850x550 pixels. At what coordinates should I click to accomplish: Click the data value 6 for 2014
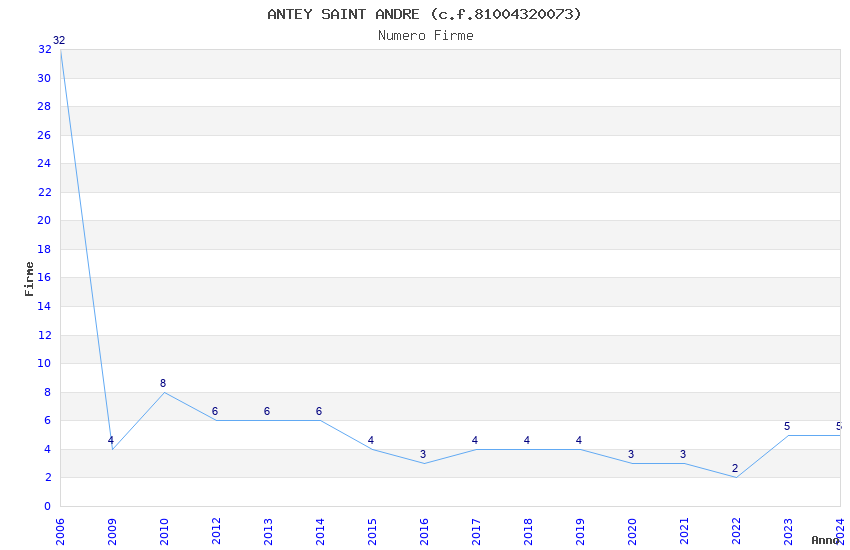pos(319,411)
